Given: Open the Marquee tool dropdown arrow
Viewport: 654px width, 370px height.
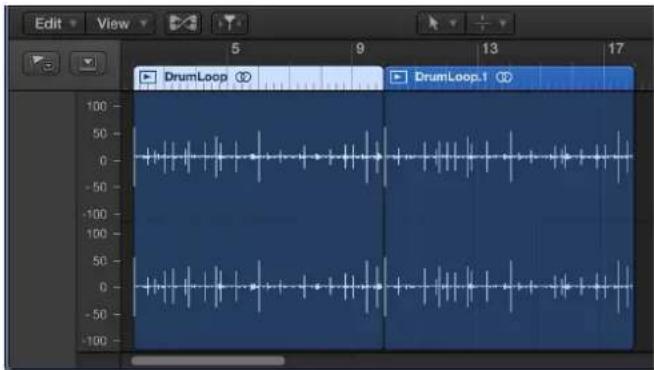Looking at the screenshot, I should coord(503,23).
